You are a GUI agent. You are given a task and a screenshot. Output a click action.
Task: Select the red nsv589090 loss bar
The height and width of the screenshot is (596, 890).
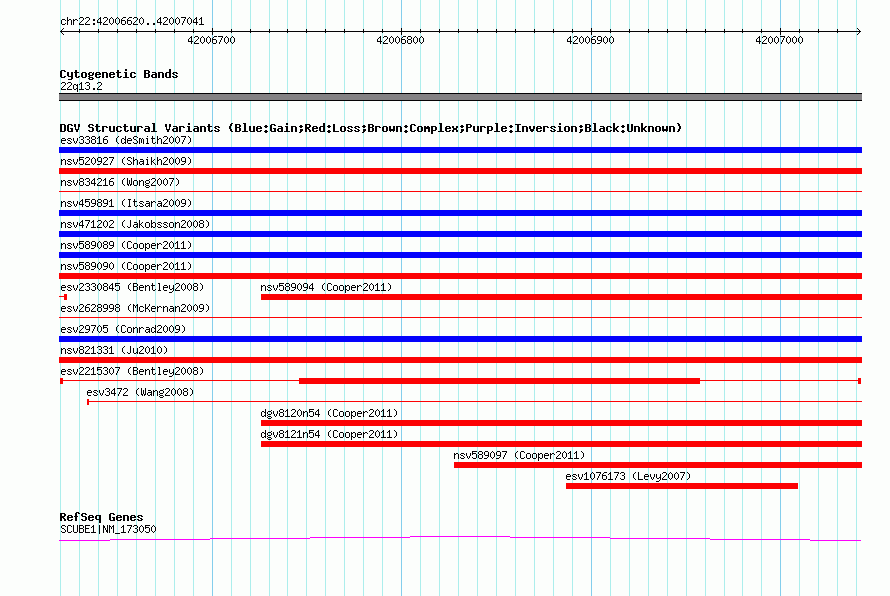[460, 276]
